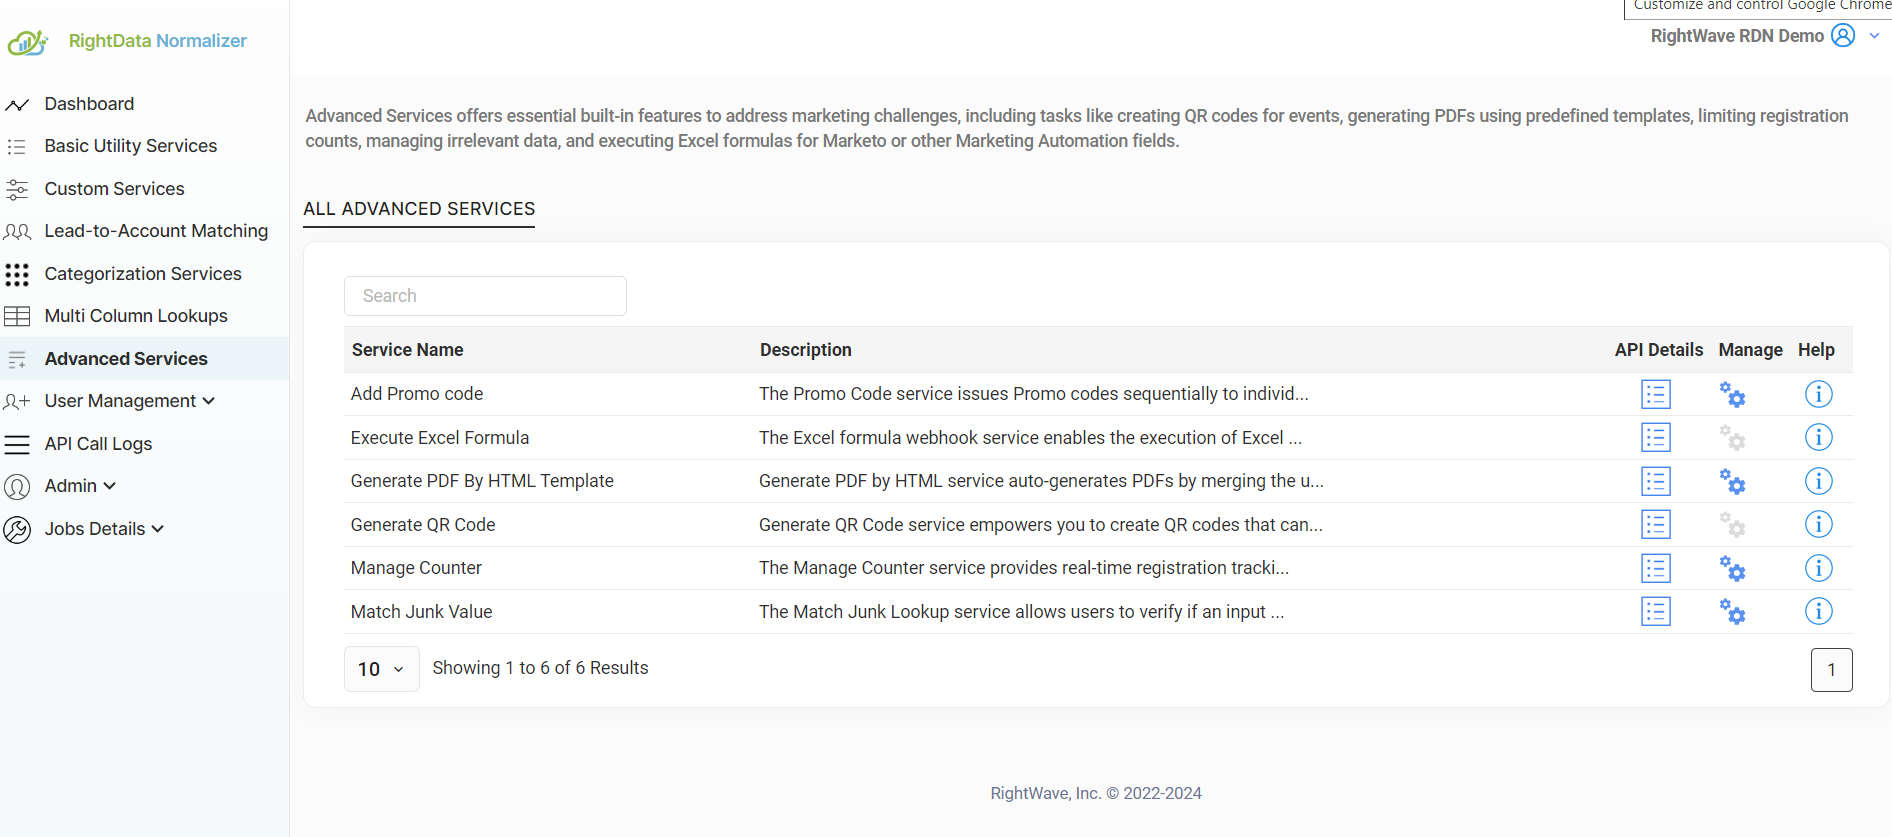1892x837 pixels.
Task: Open Manage settings for Add Promo code
Action: click(x=1732, y=395)
